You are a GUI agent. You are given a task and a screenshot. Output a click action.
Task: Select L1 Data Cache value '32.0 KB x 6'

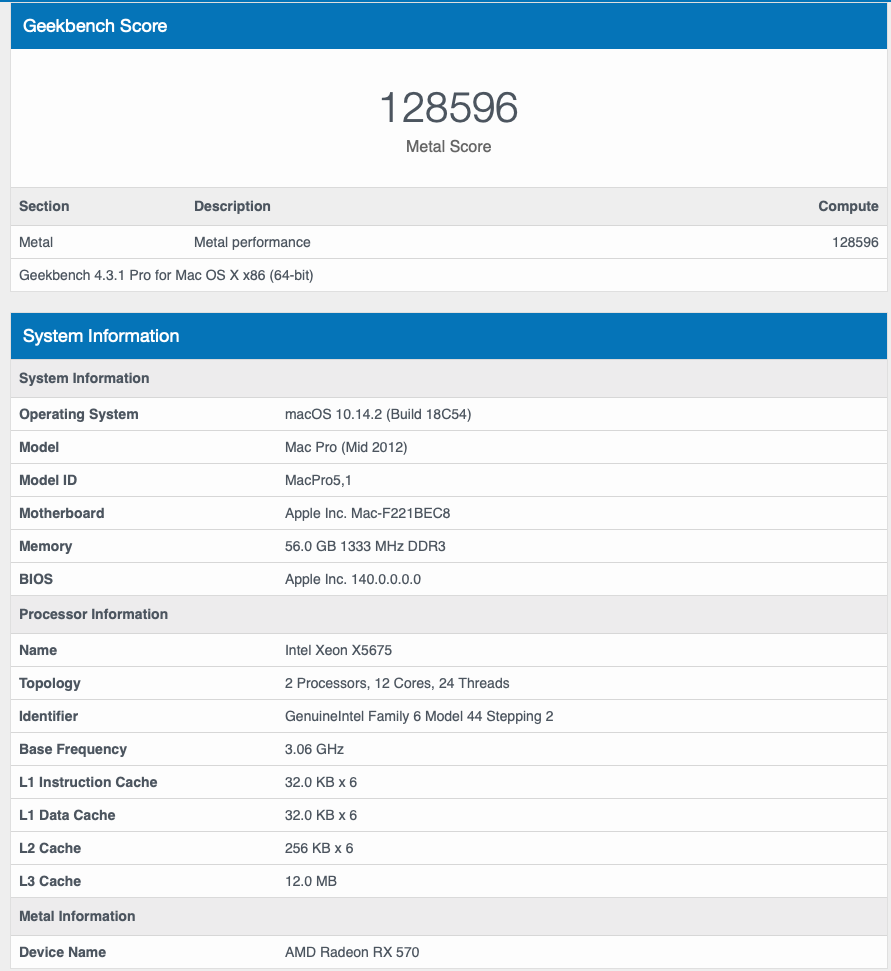pos(321,815)
